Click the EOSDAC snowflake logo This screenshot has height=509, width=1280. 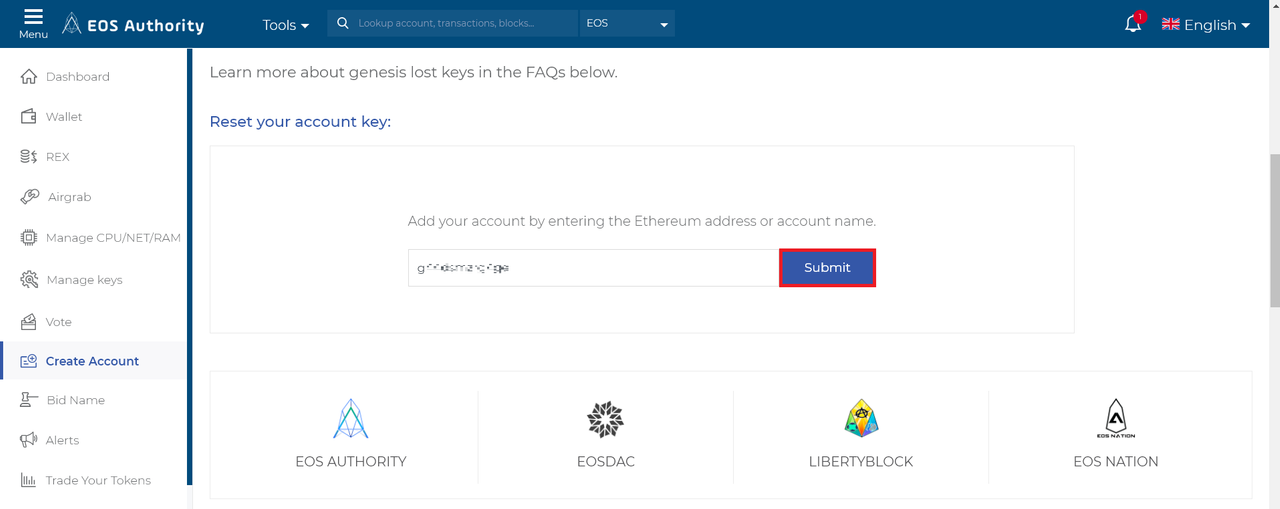(x=605, y=420)
